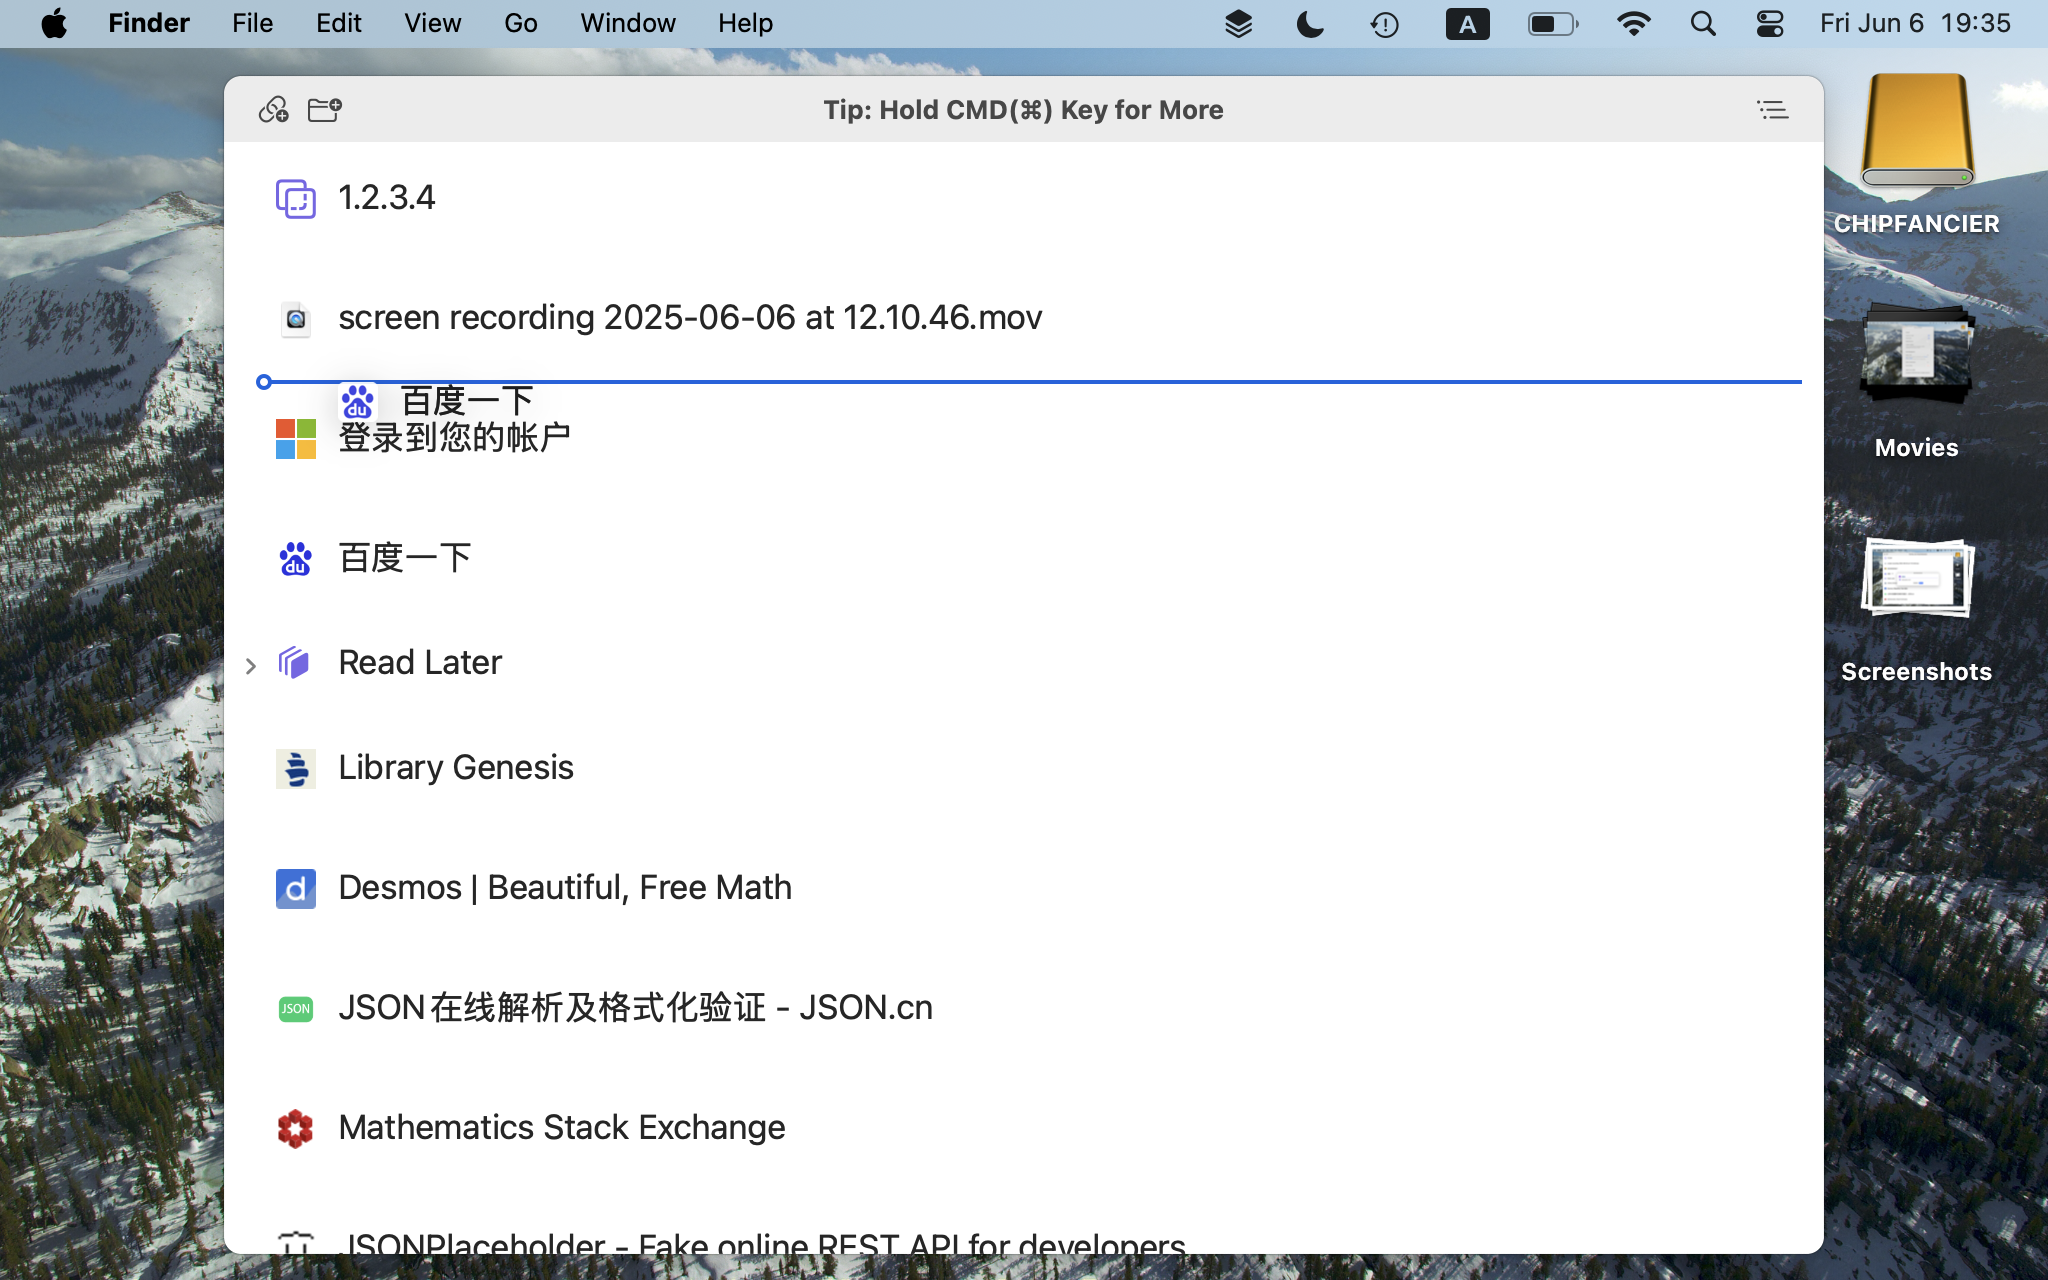The height and width of the screenshot is (1280, 2048).
Task: Open the list options icon at top right
Action: click(1772, 109)
